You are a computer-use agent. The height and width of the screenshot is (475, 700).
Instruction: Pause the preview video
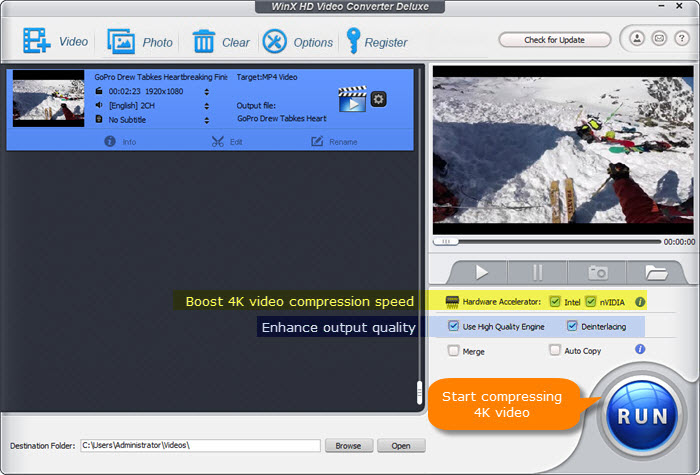tap(538, 272)
